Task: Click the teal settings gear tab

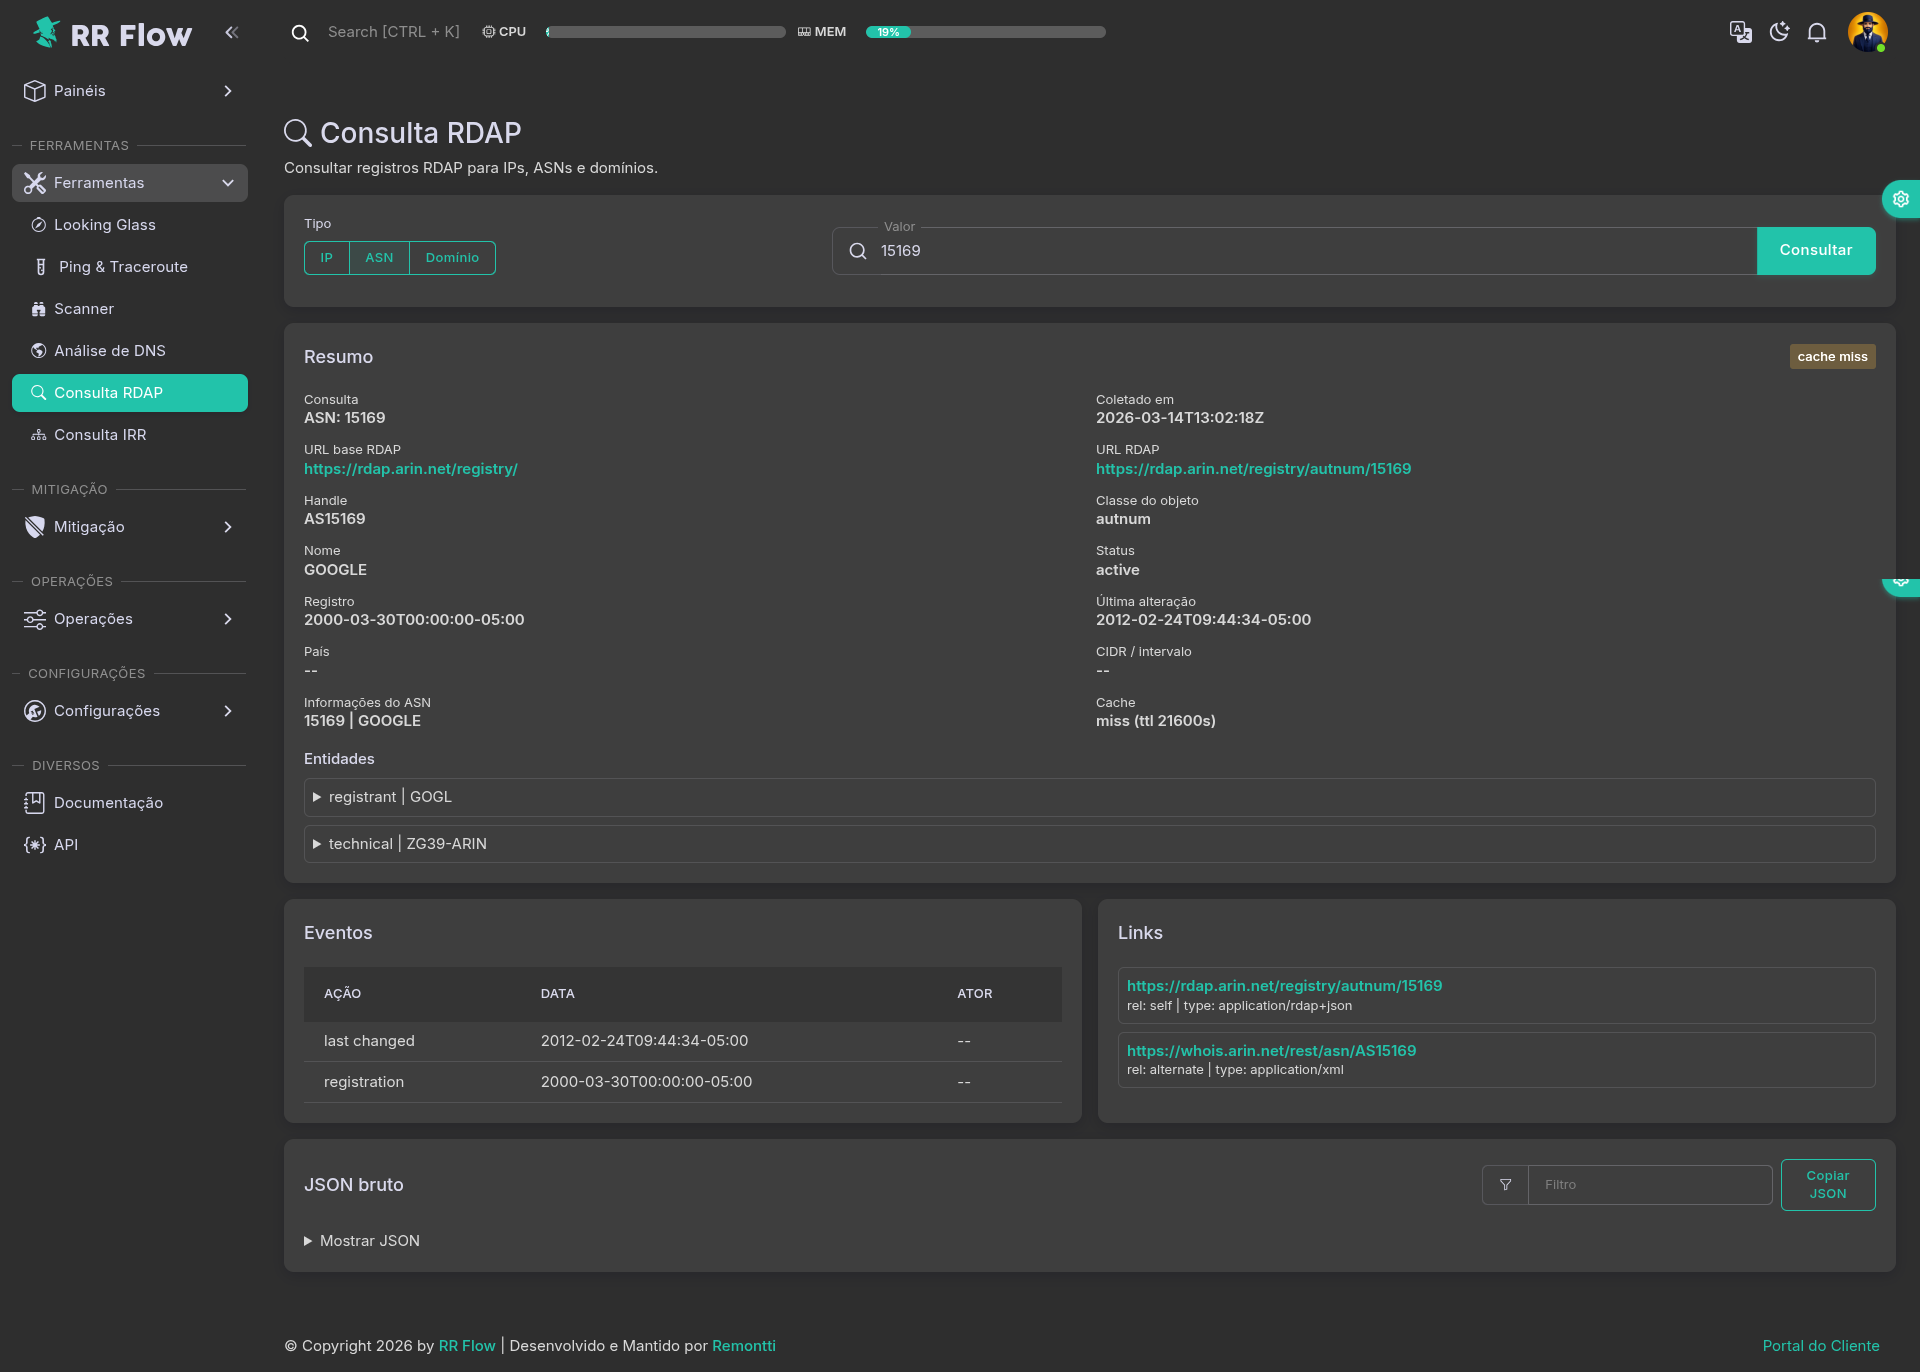Action: [1900, 199]
